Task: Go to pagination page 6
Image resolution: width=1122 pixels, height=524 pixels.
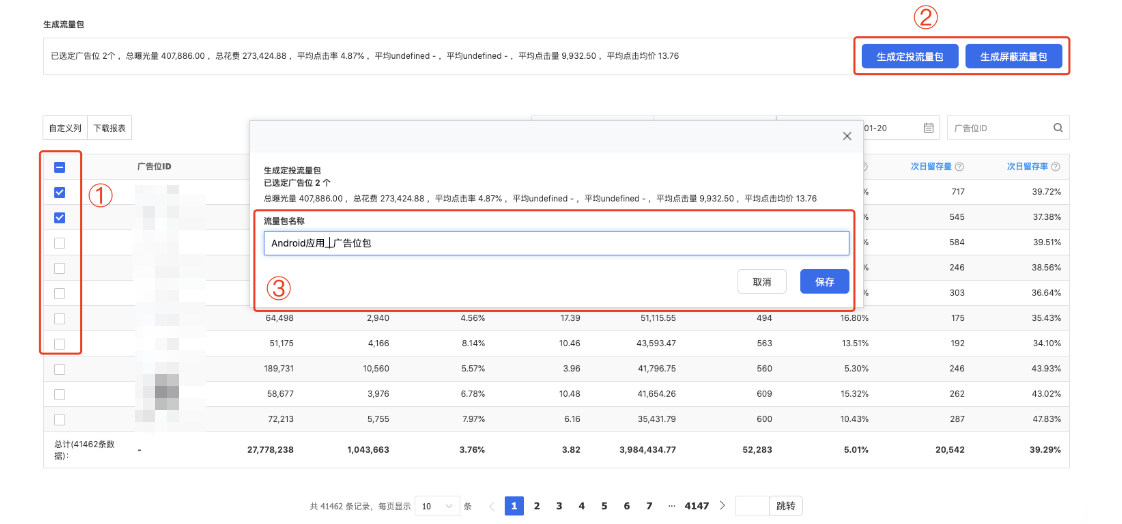Action: pos(627,505)
